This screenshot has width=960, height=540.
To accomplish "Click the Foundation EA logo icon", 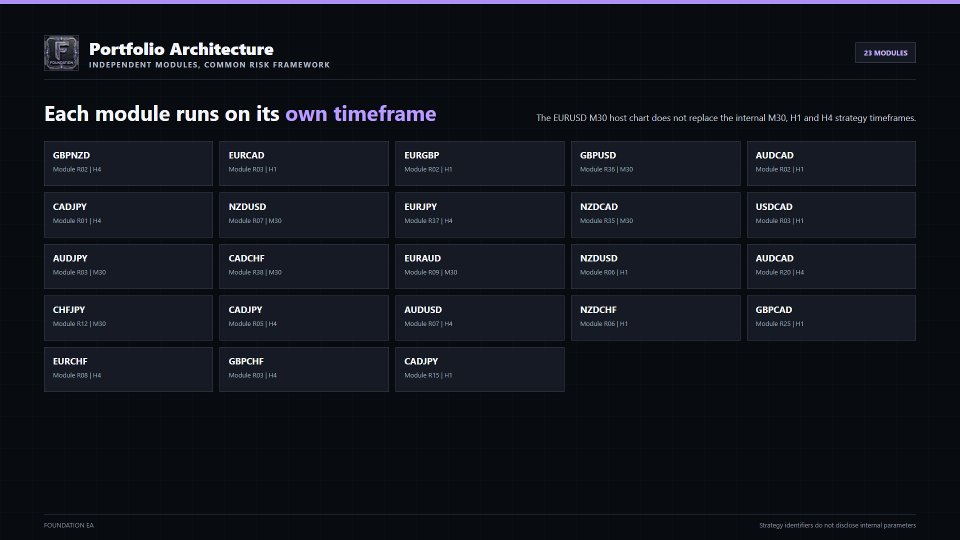I will 61,53.
